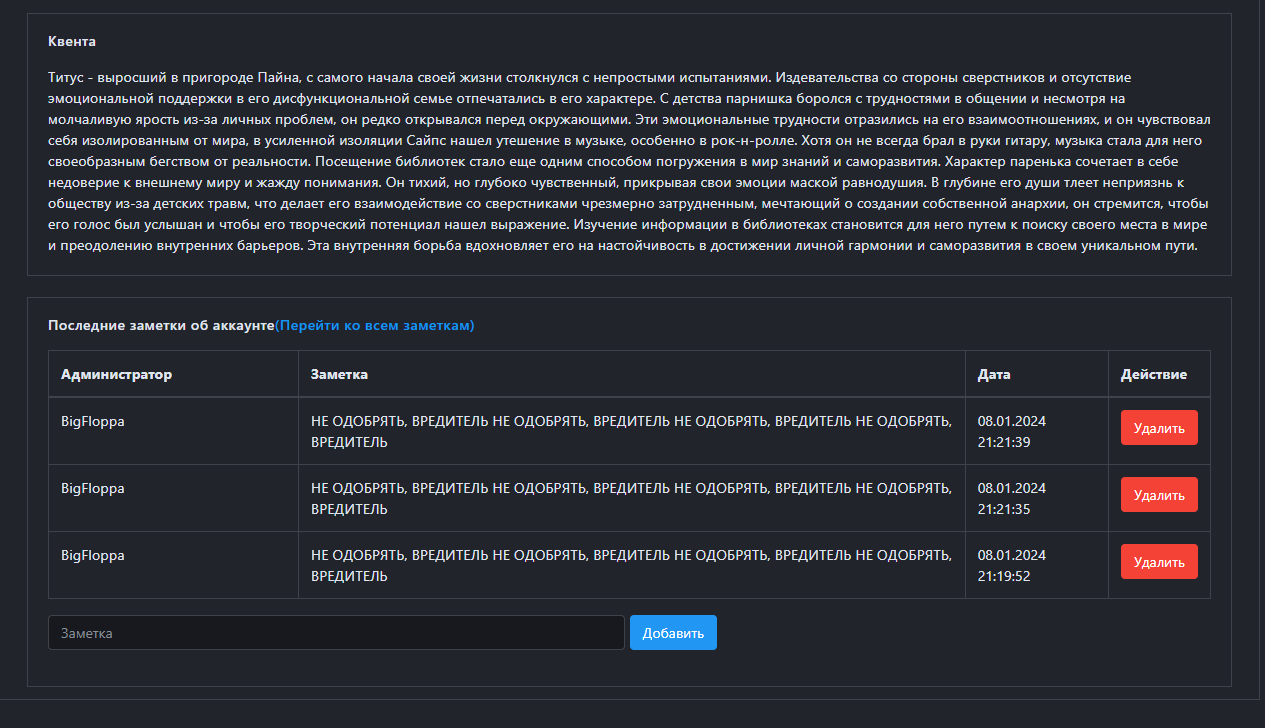Click the date 08.01.2024 21:21:39 cell
Screen dimensions: 1265x728
pos(1011,431)
